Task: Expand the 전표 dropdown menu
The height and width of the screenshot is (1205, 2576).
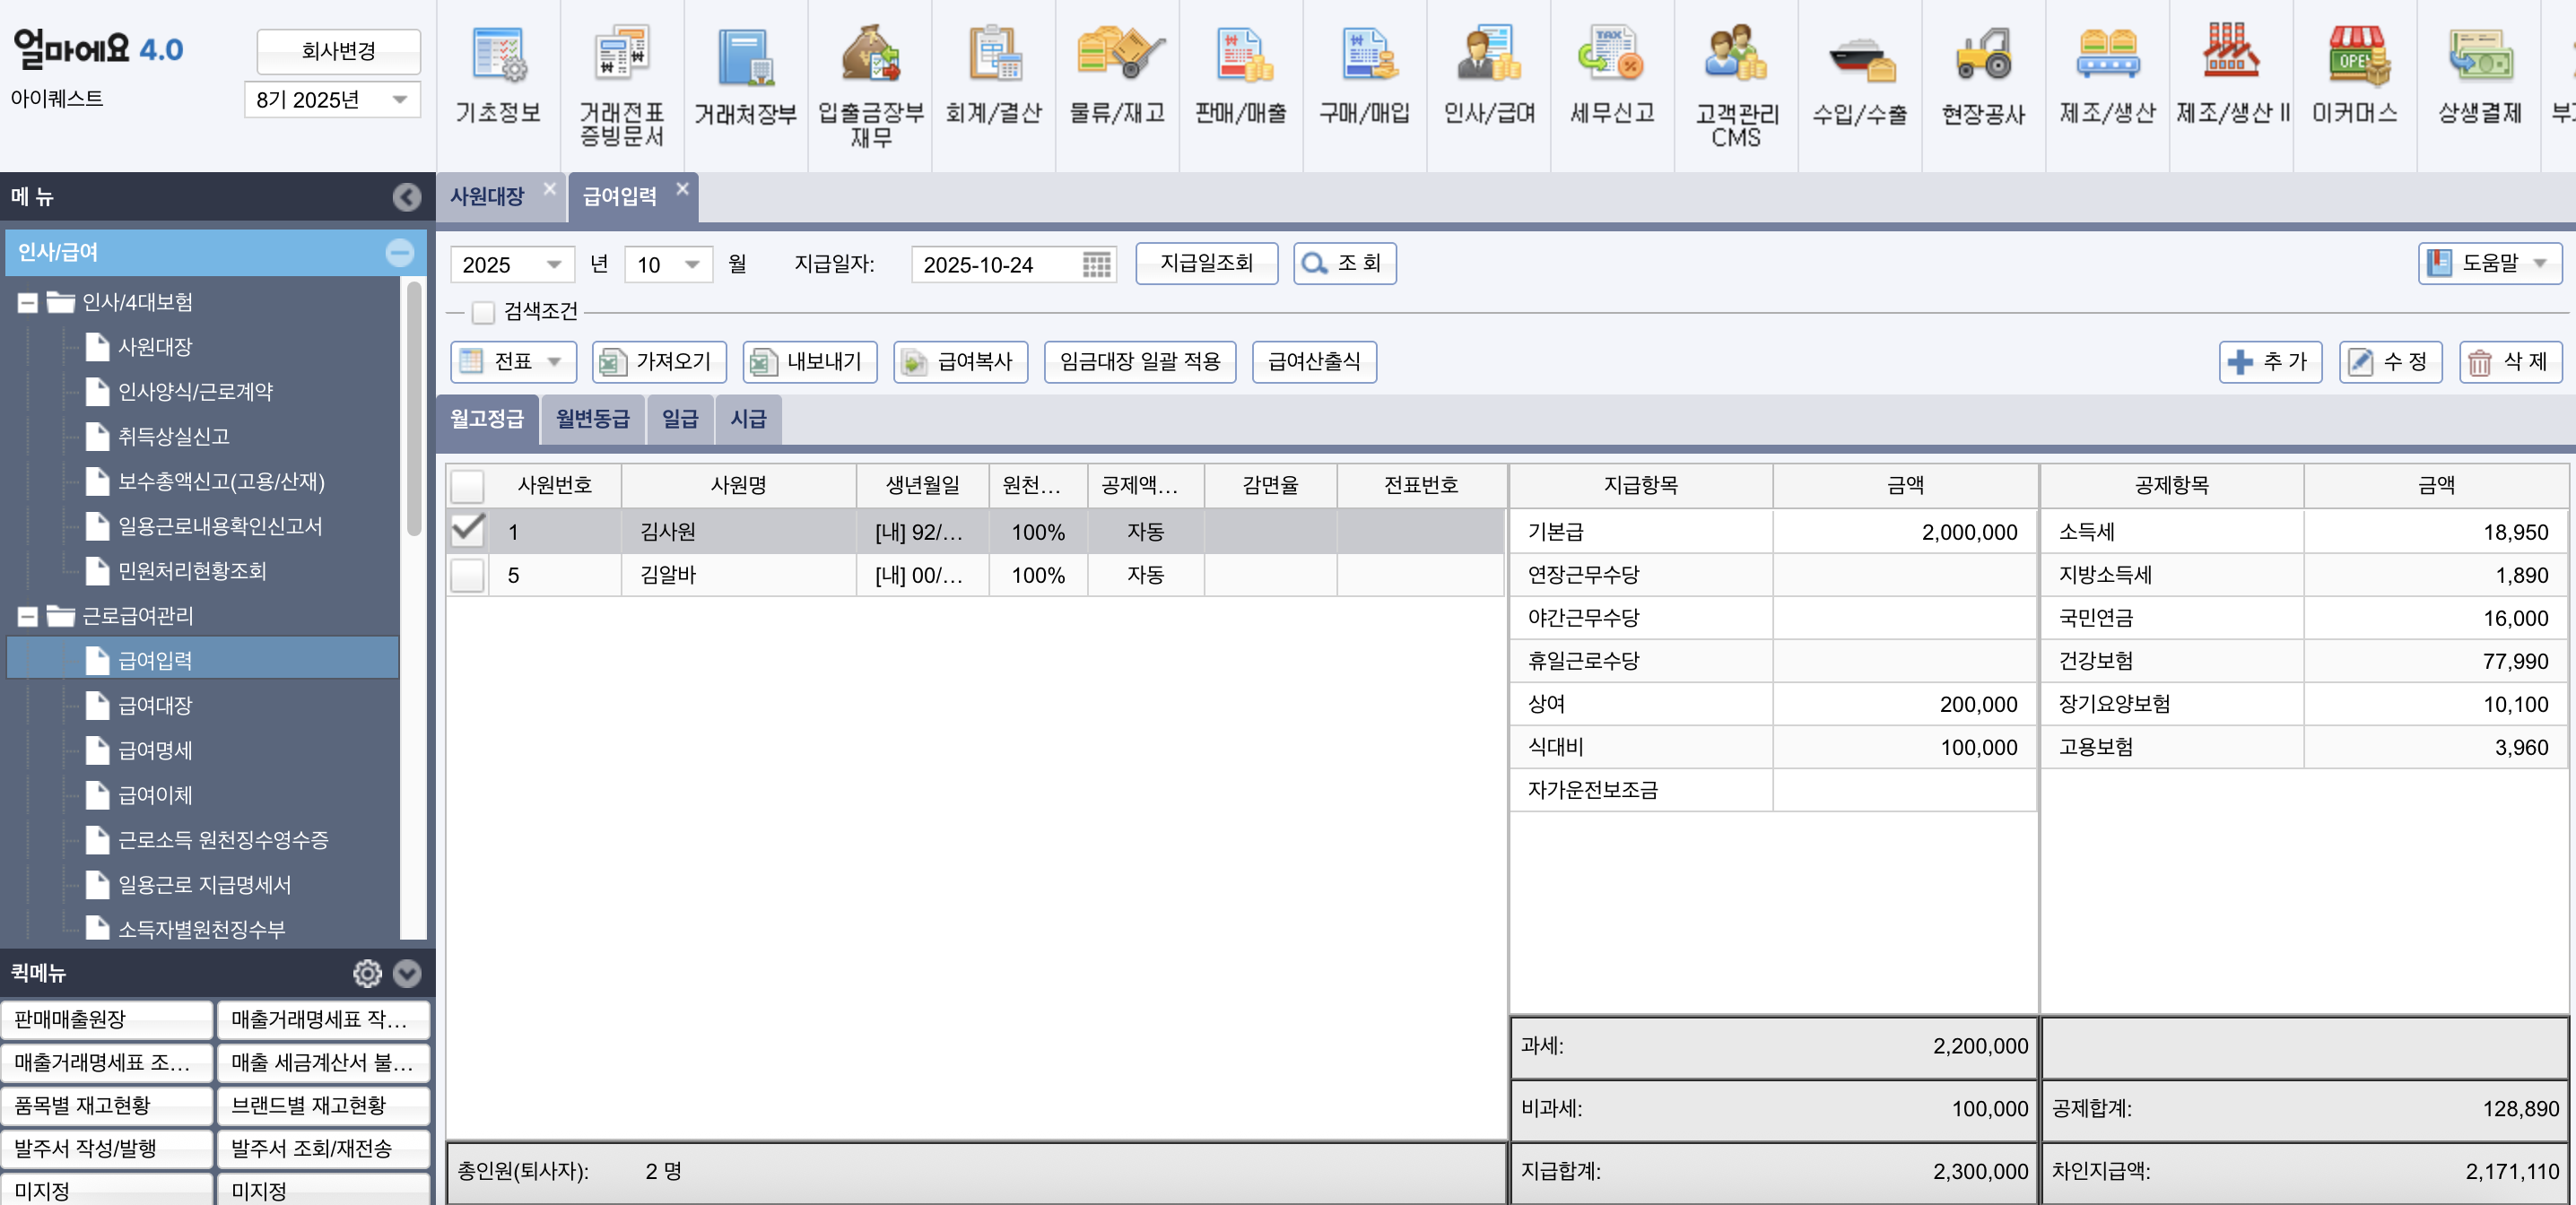Action: coord(555,362)
